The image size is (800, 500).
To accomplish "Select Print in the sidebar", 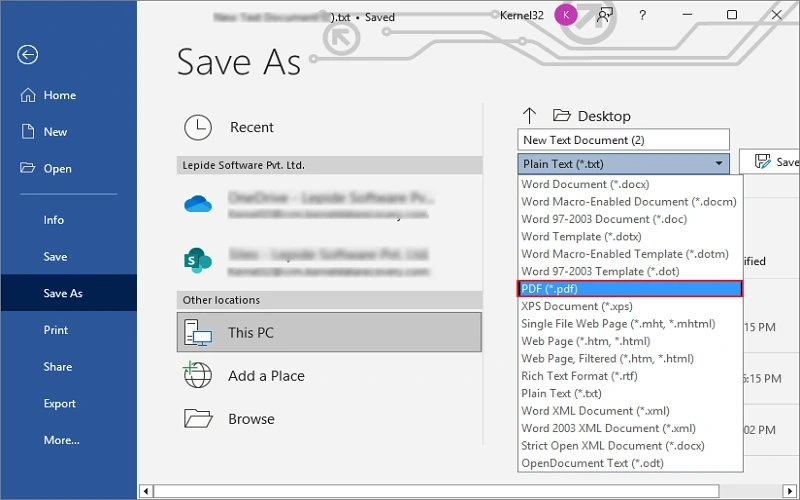I will pyautogui.click(x=69, y=330).
